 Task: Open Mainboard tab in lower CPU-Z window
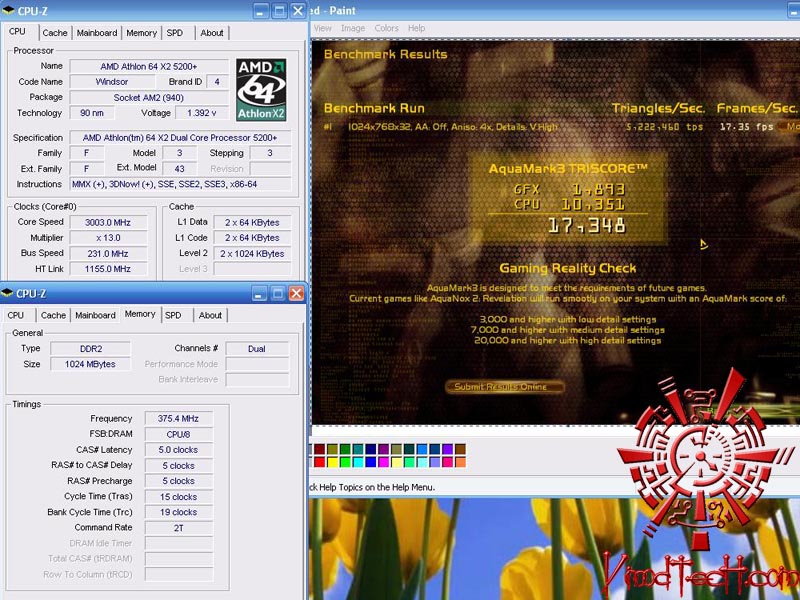coord(95,315)
